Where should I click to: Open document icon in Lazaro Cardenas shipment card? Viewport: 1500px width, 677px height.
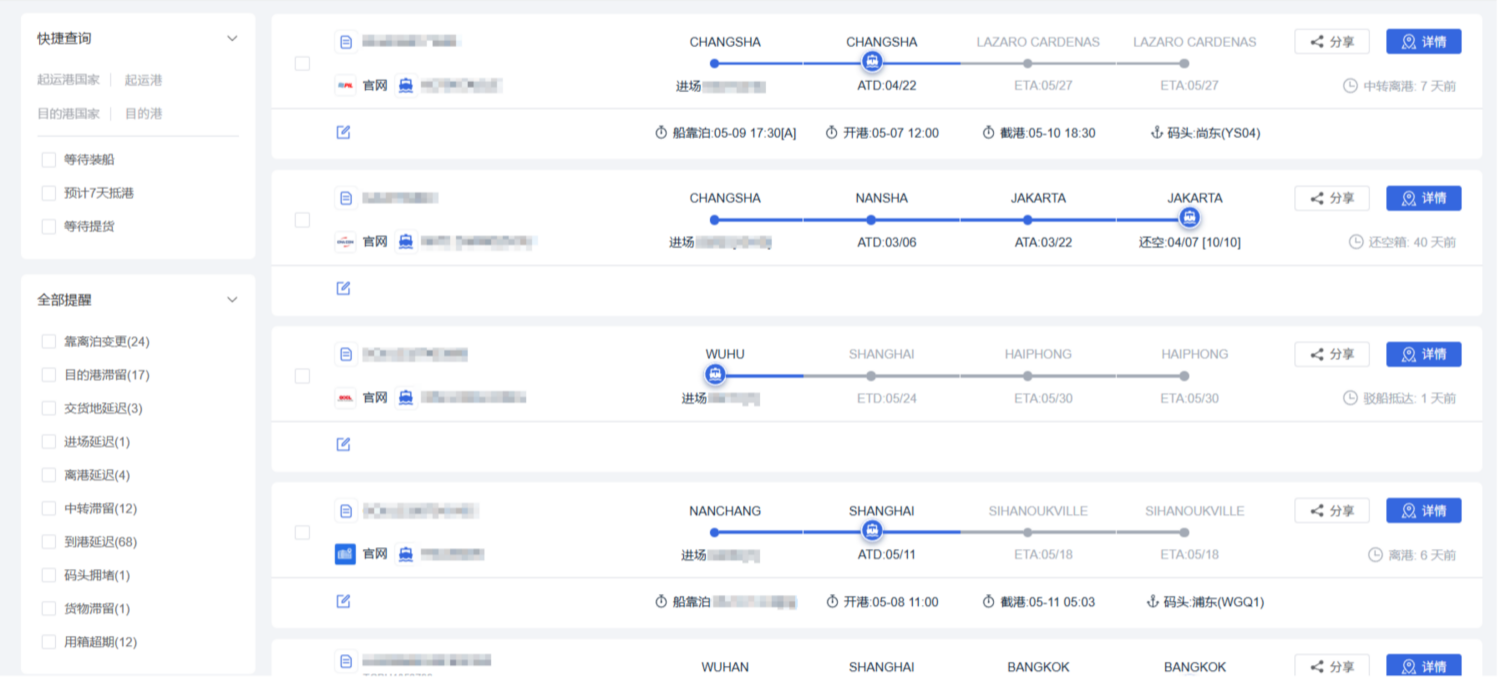pos(346,42)
